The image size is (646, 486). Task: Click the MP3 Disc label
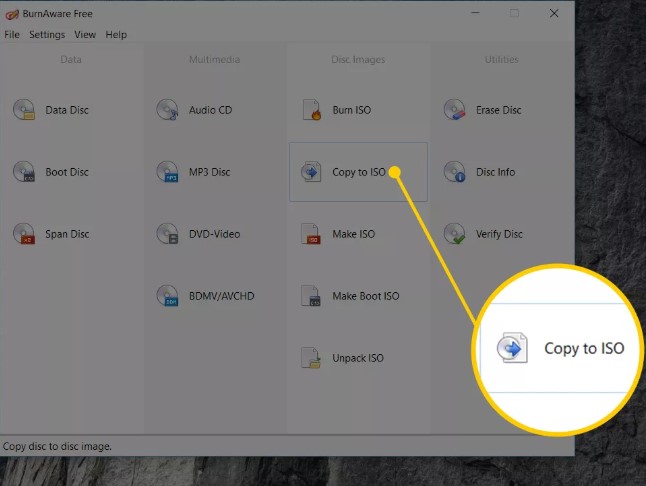[x=209, y=172]
